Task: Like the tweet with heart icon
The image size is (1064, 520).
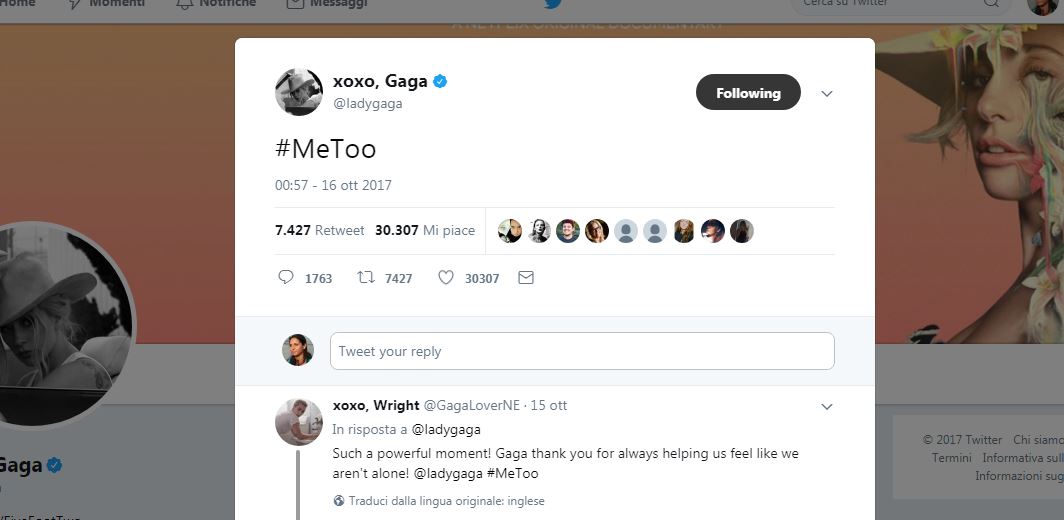Action: pyautogui.click(x=446, y=278)
